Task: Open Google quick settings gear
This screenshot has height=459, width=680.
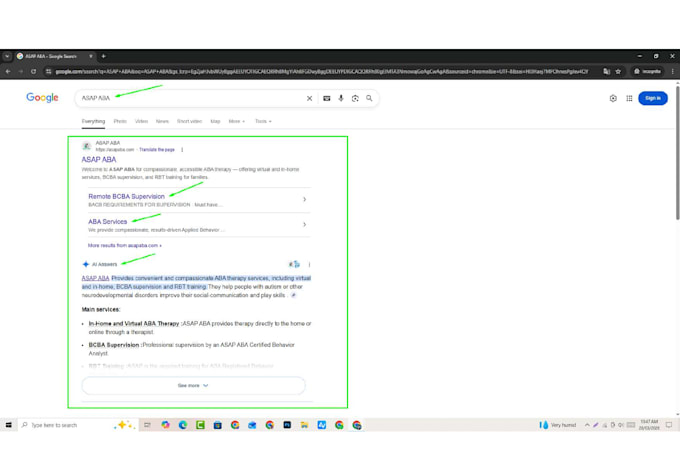Action: 613,98
